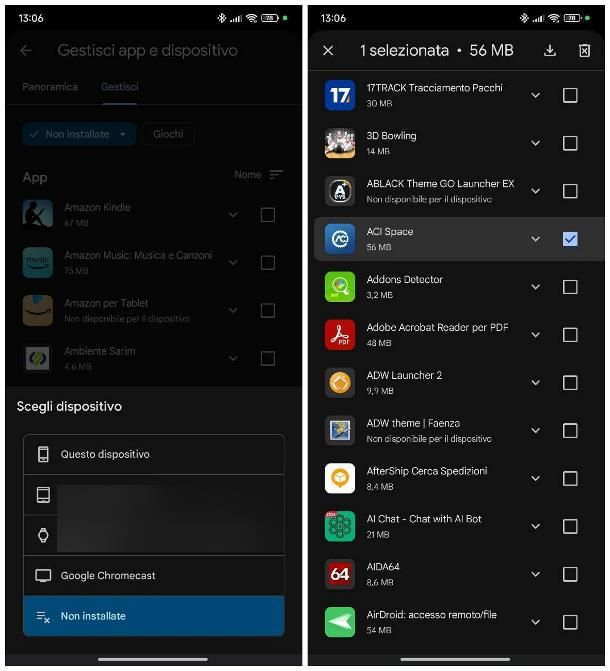The height and width of the screenshot is (671, 610).
Task: Expand the 3D Bowling entry chevron
Action: [x=536, y=143]
